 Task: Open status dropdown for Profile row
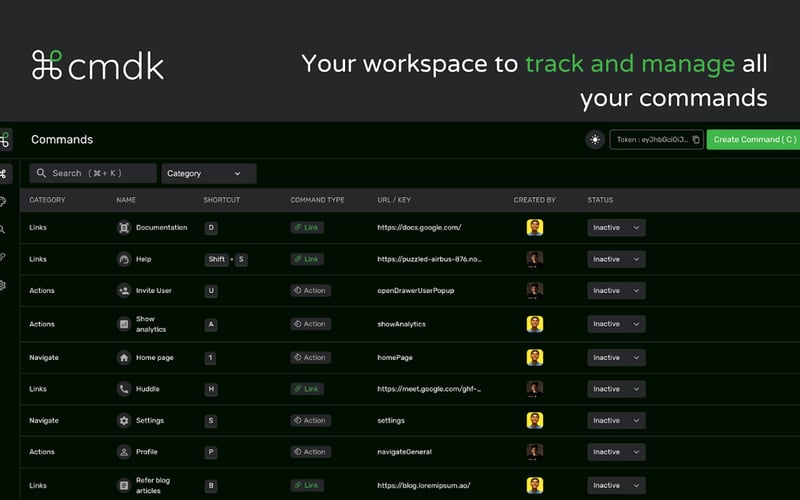pyautogui.click(x=616, y=452)
